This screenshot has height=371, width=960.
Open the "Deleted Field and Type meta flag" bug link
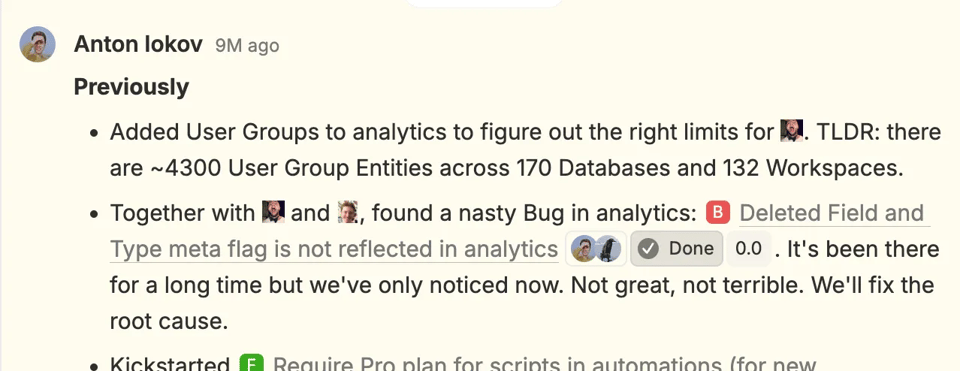coord(520,231)
